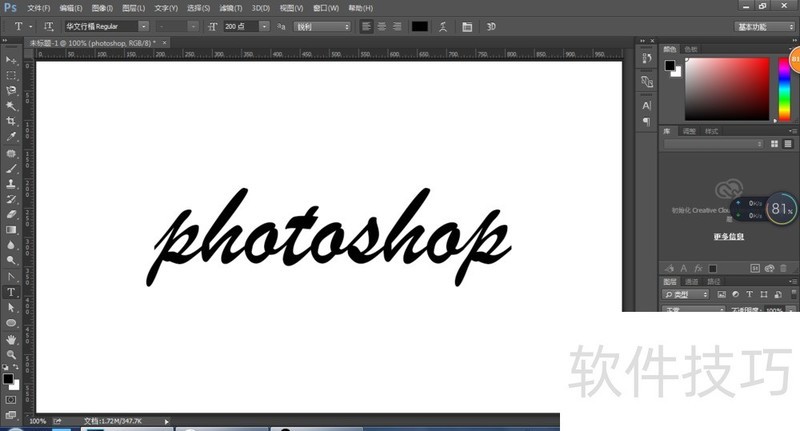Open the 滤镜(T) menu
Screen dimensions: 800x431
(231, 8)
